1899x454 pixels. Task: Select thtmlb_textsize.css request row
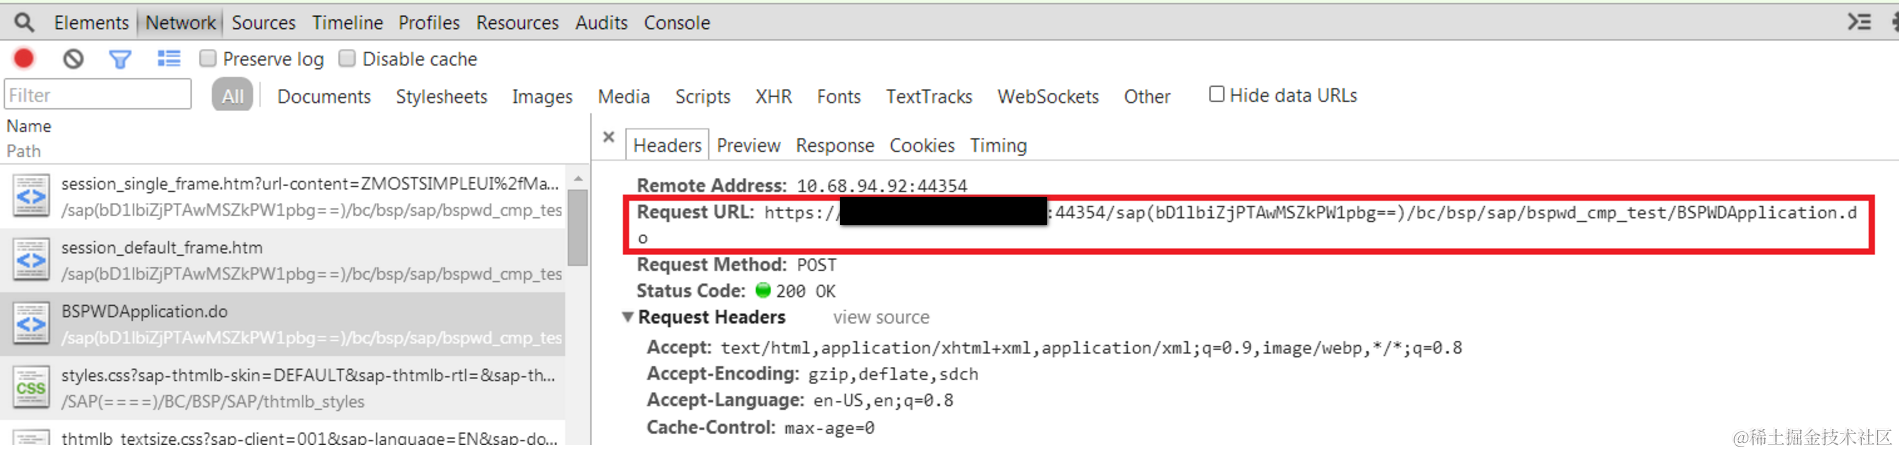pyautogui.click(x=282, y=434)
